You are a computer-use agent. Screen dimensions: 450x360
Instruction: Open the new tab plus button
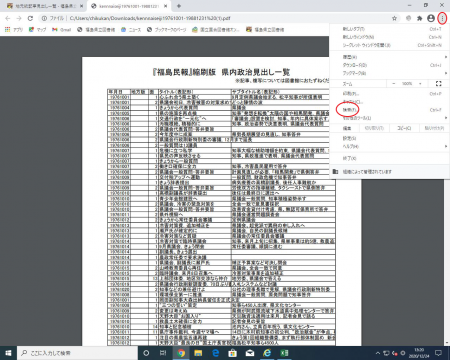(x=179, y=6)
